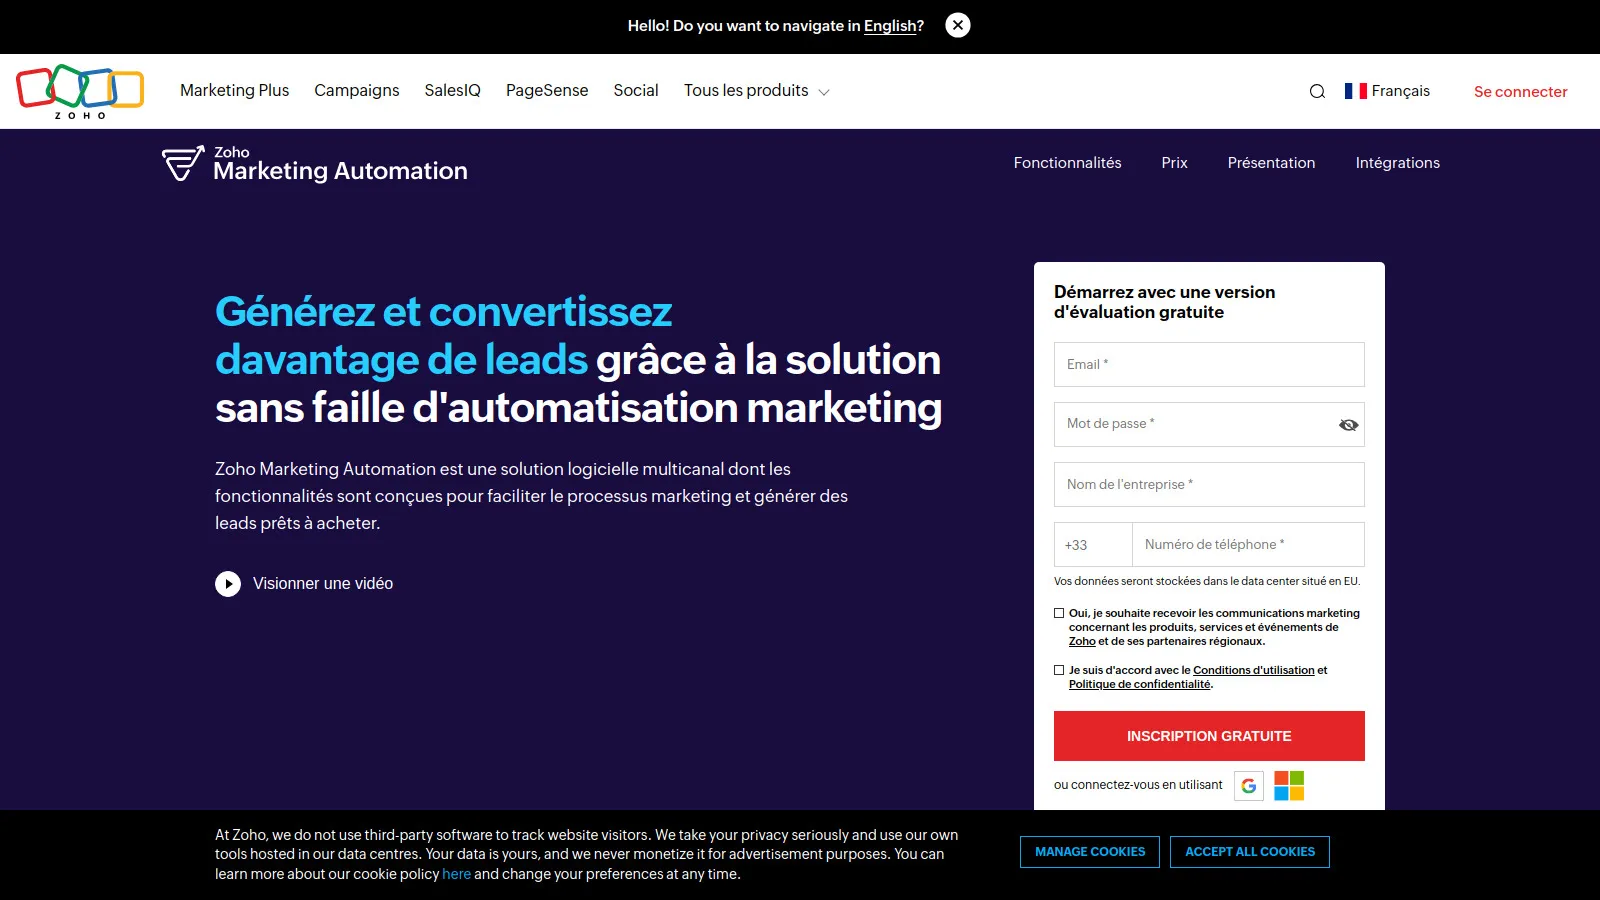Image resolution: width=1600 pixels, height=900 pixels.
Task: Click the Zoho Marketing Automation funnel icon
Action: point(181,163)
